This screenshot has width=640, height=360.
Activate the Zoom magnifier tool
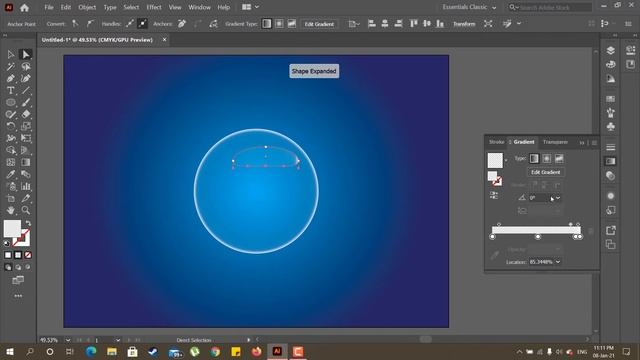(x=26, y=210)
